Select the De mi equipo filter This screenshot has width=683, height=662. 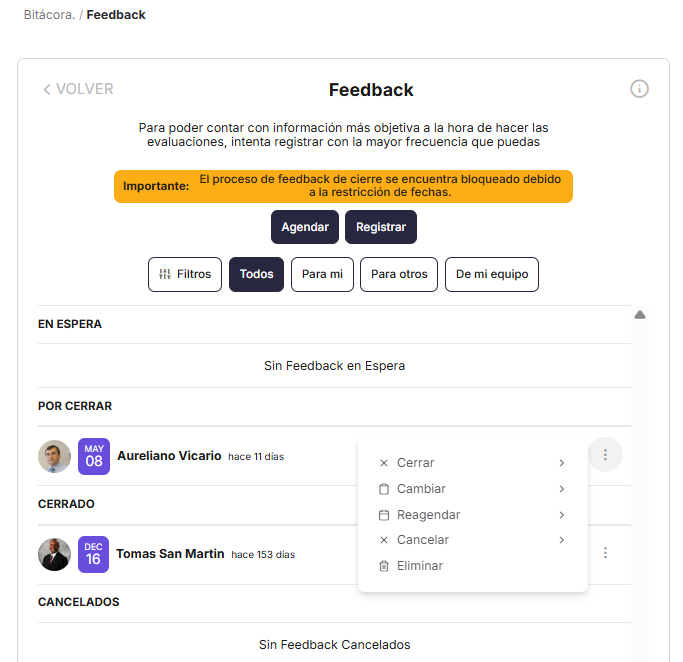491,274
